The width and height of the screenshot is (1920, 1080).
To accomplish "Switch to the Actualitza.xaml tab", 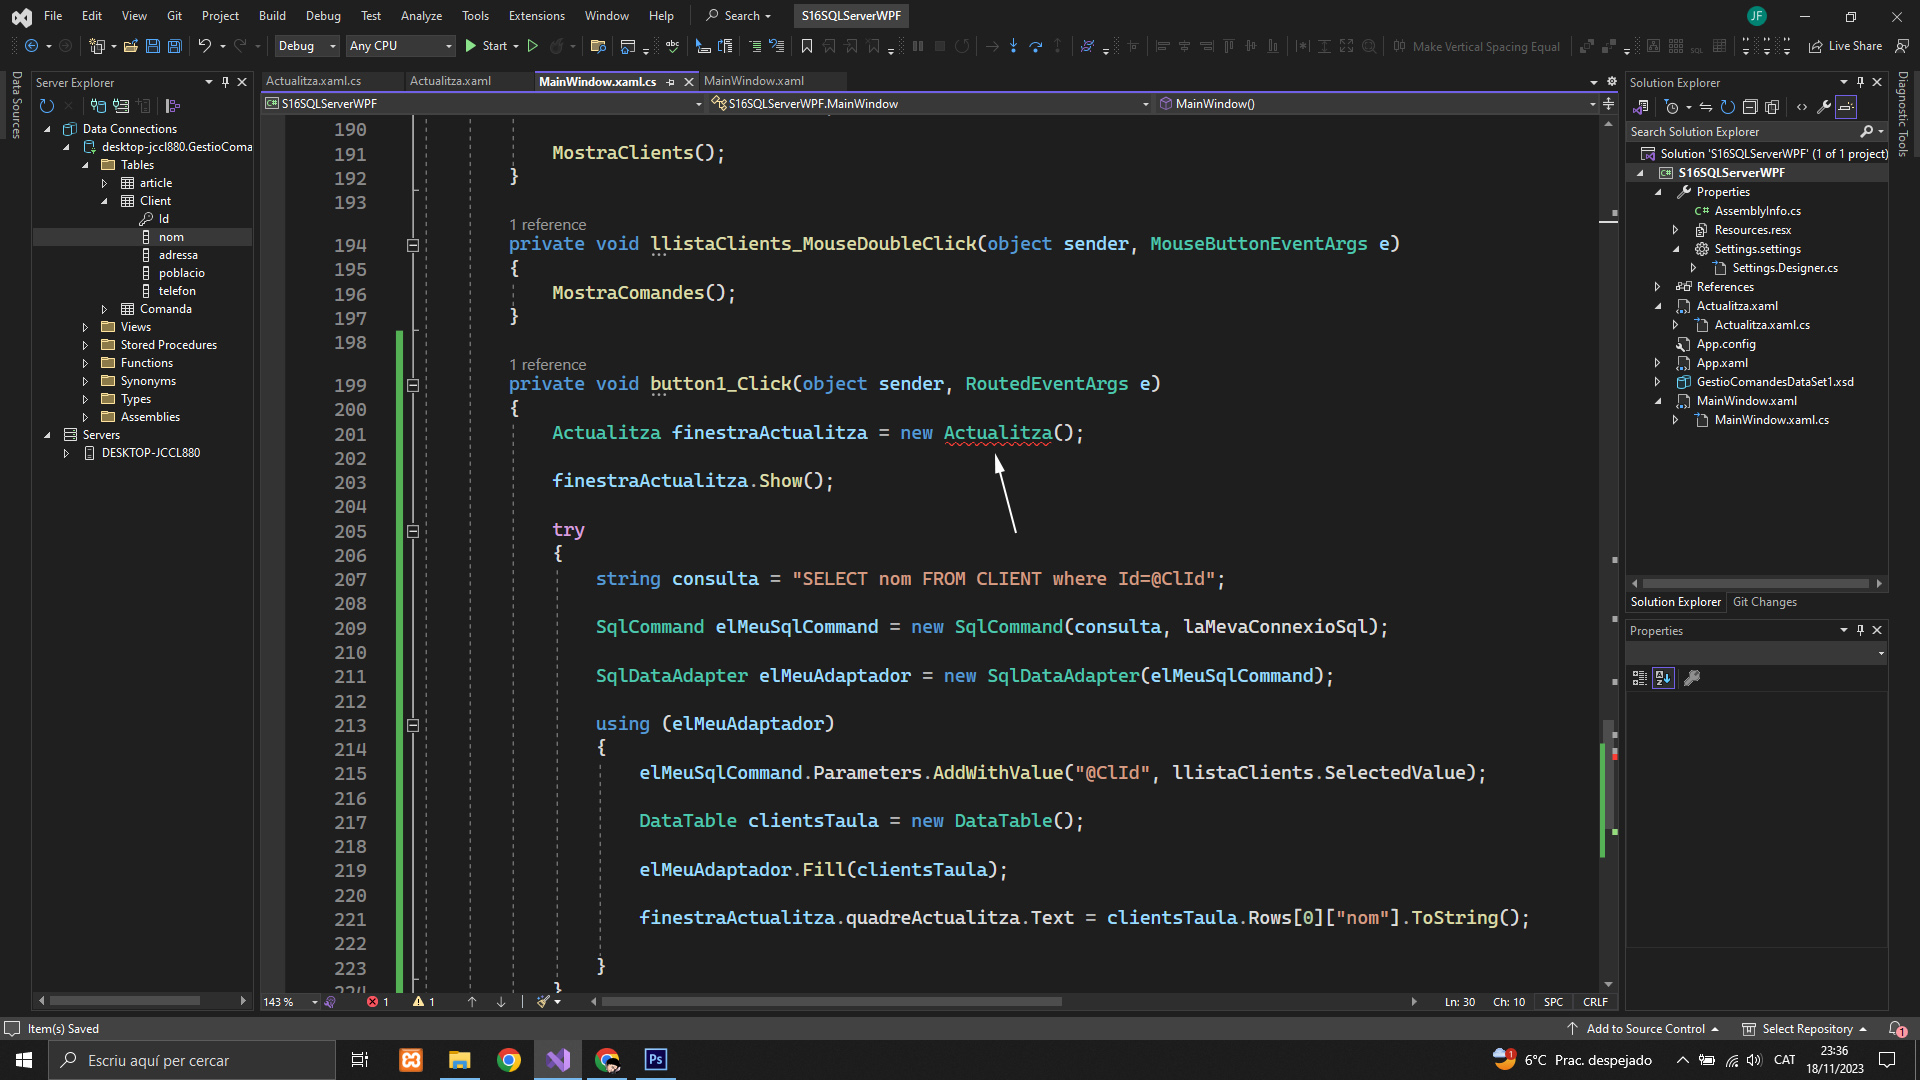I will [450, 81].
